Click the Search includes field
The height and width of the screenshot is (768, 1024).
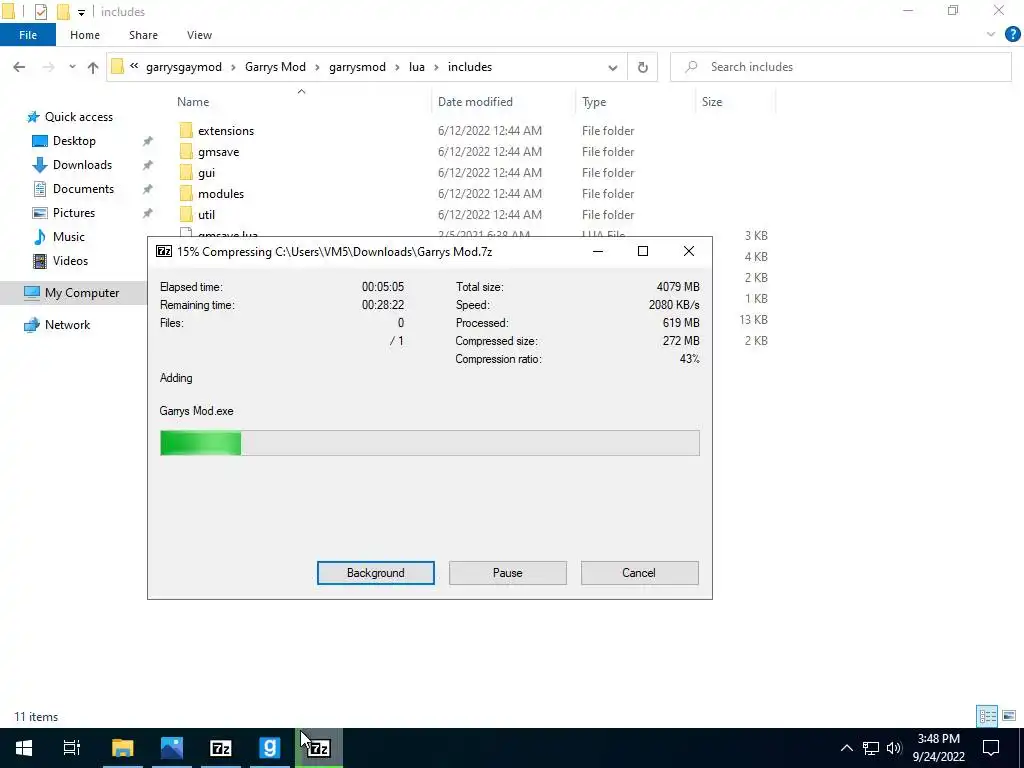click(x=841, y=67)
